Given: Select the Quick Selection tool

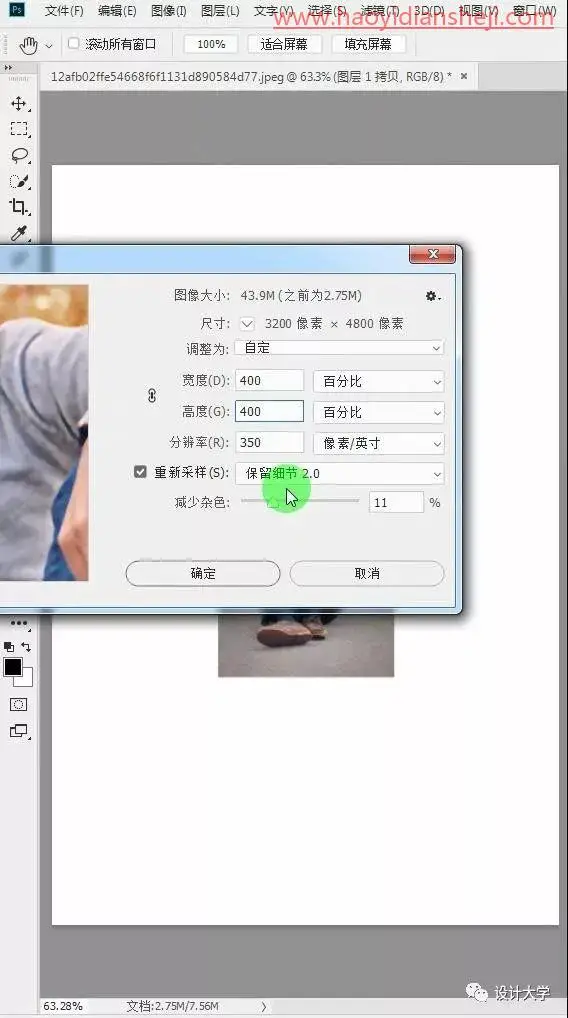Looking at the screenshot, I should pos(19,181).
